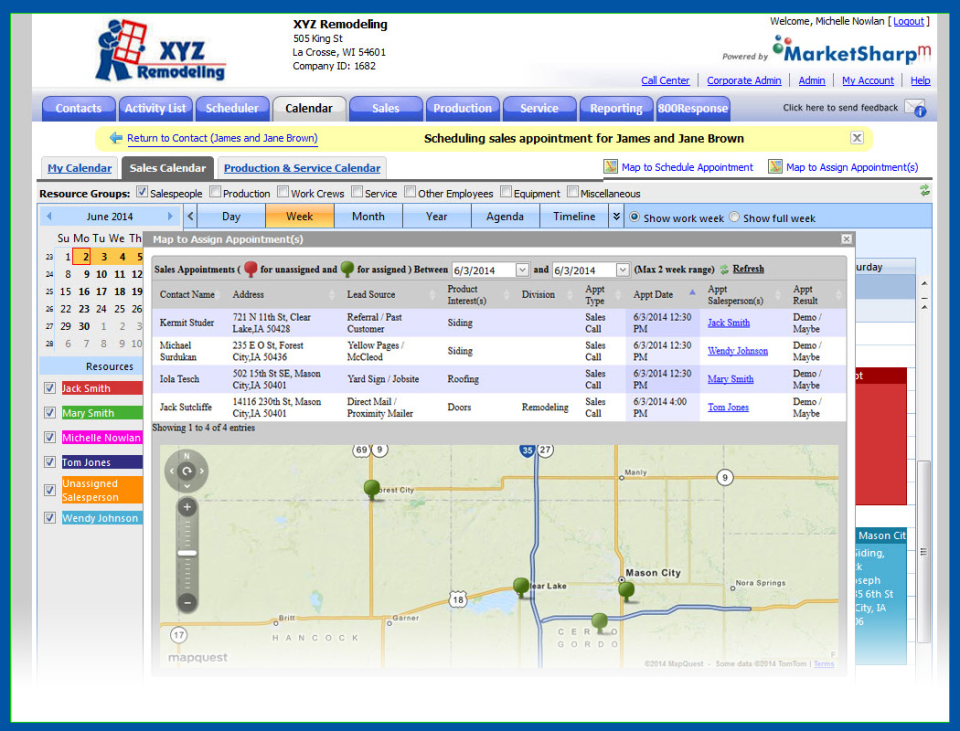Click the Map to Assign Appointment(s) map icon
The width and height of the screenshot is (960, 731).
pyautogui.click(x=775, y=167)
